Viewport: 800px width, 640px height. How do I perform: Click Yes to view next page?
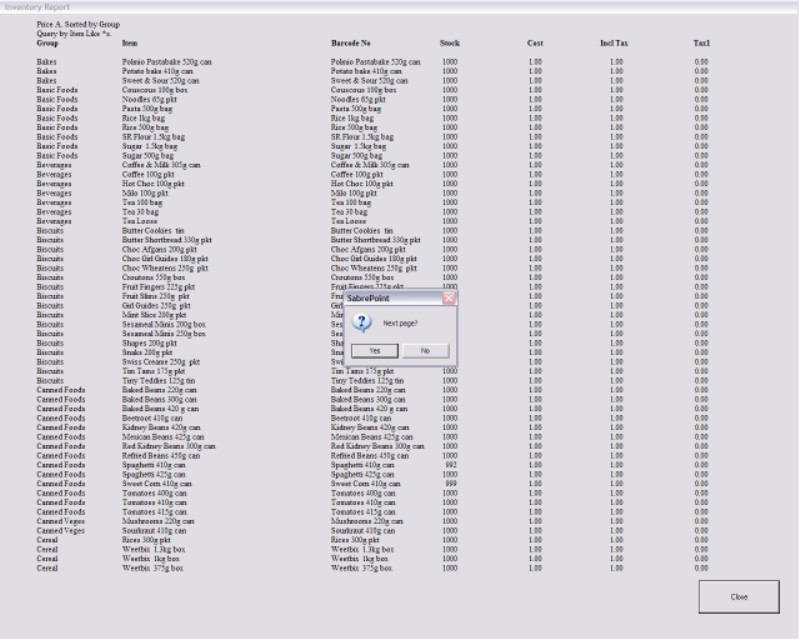(x=373, y=351)
